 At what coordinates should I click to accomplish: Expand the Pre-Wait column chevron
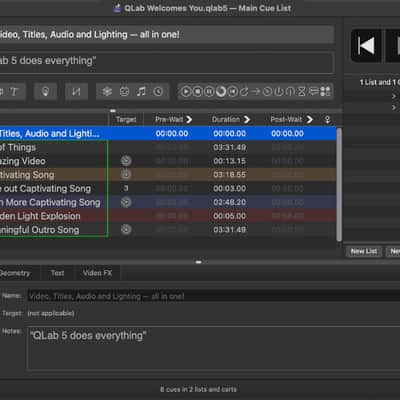189,120
